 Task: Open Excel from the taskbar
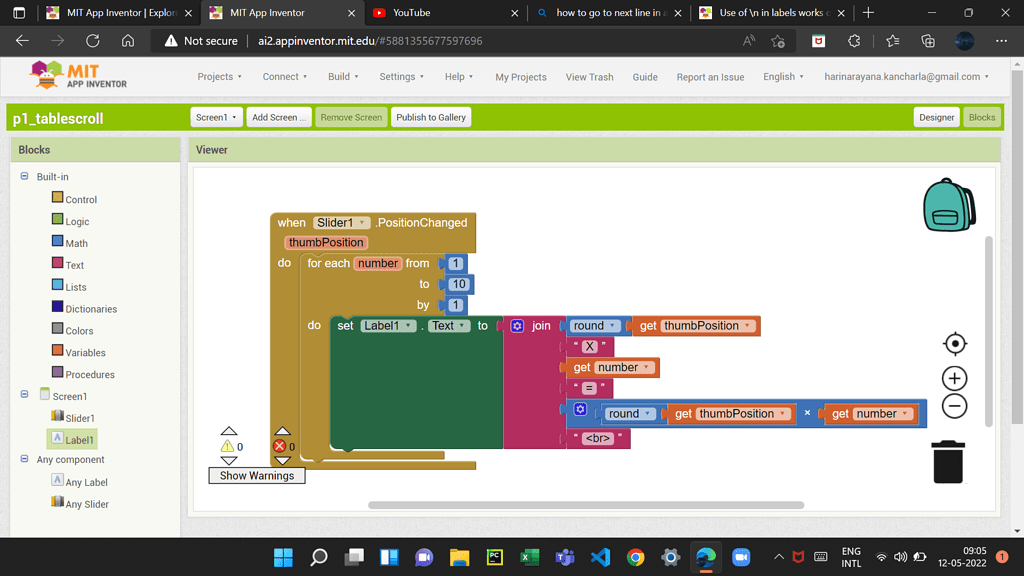(529, 557)
